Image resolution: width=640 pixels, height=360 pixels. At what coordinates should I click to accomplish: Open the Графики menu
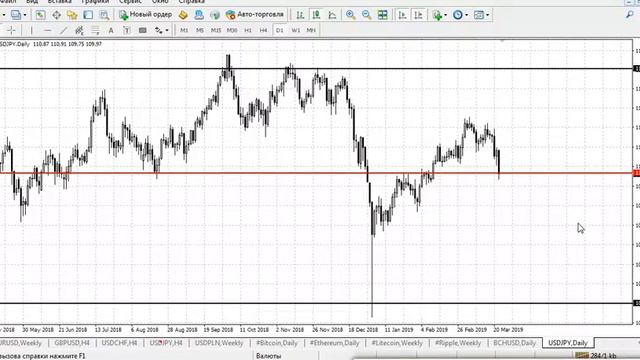(x=95, y=2)
